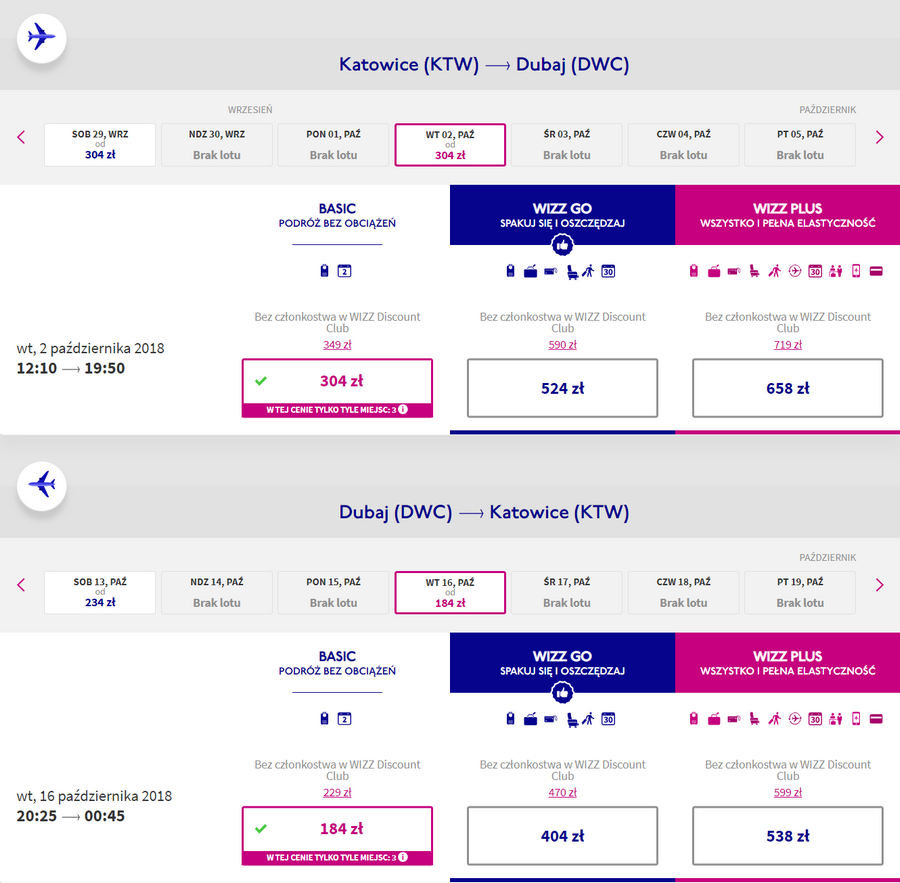
Task: Select the outbound BASIC fare 304 zł
Action: point(338,388)
